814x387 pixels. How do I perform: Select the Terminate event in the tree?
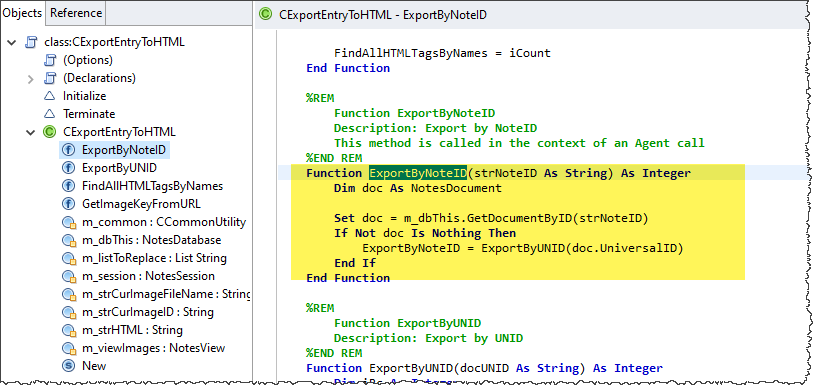point(89,114)
